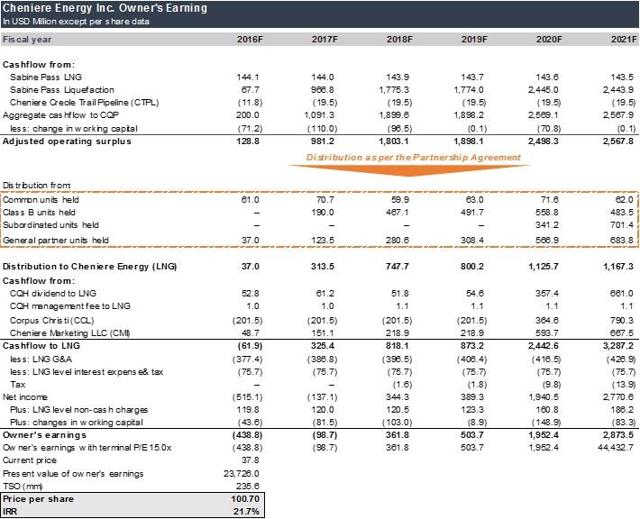Click the 235.6 TSO value

248,487
